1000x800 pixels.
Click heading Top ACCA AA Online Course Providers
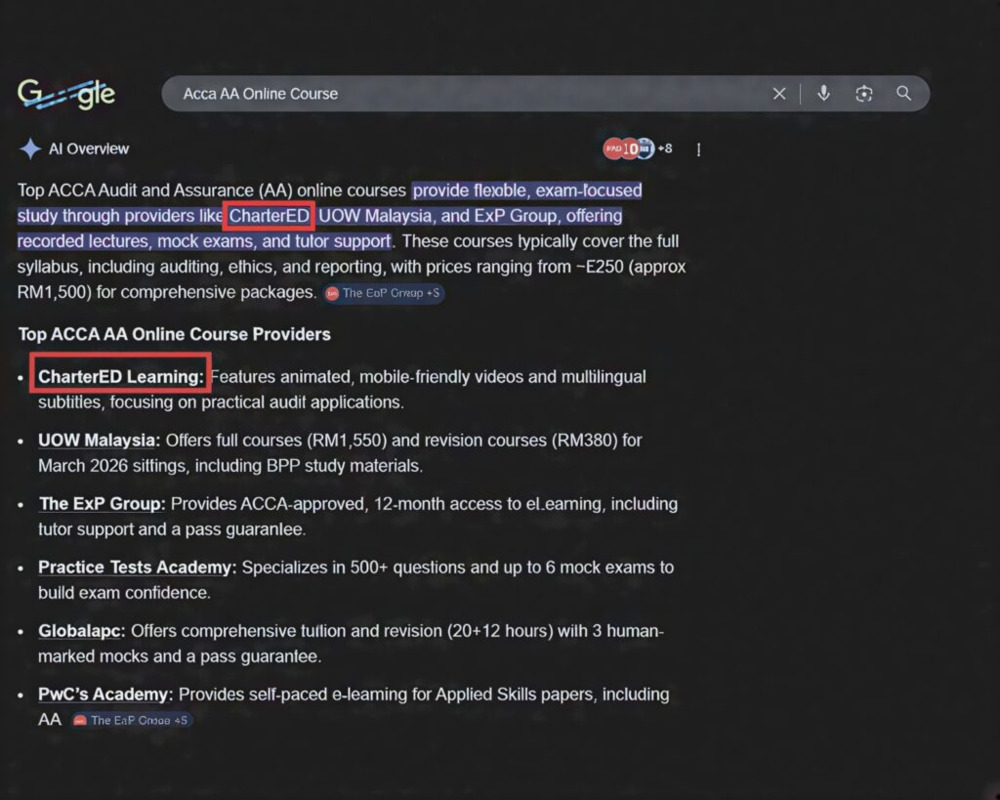[174, 334]
